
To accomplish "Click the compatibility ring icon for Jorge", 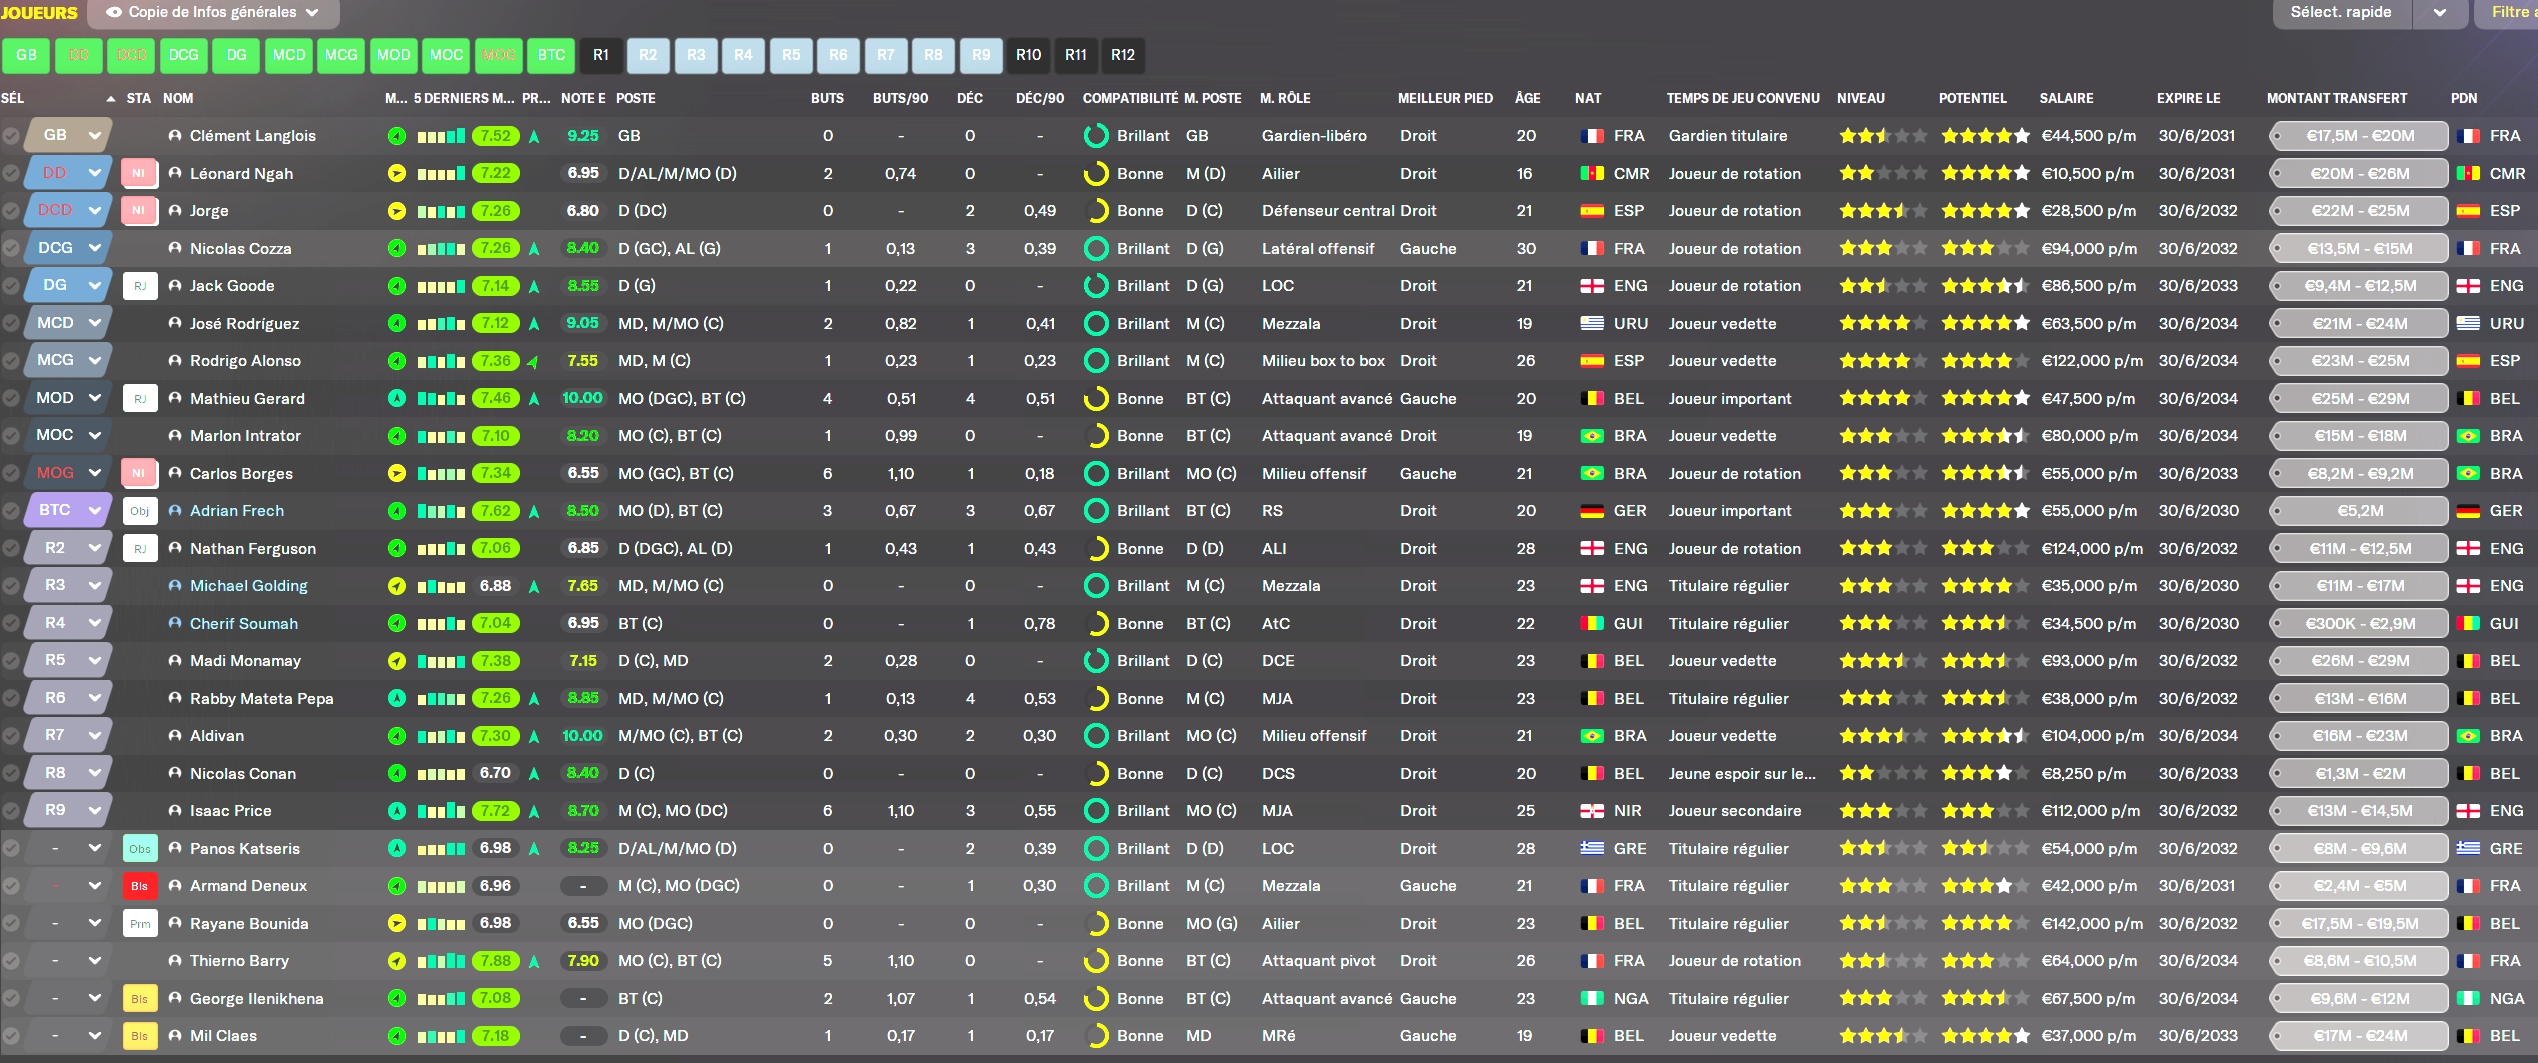I will 1097,211.
